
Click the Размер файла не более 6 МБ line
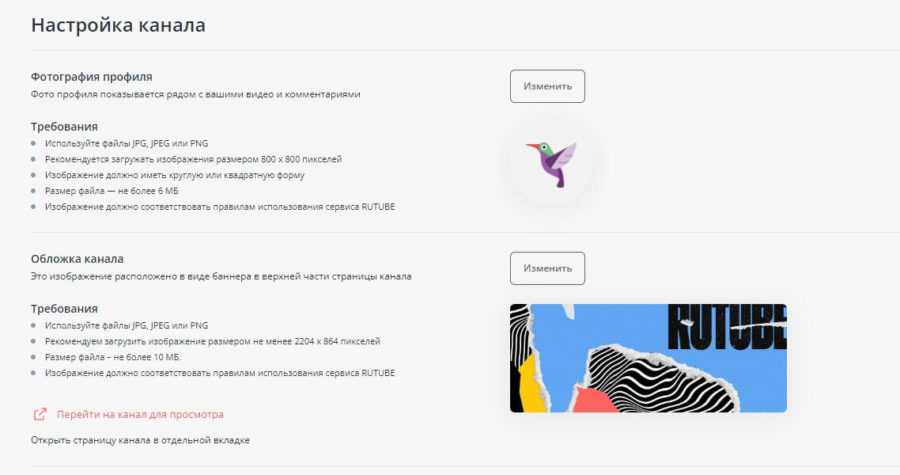click(x=111, y=190)
